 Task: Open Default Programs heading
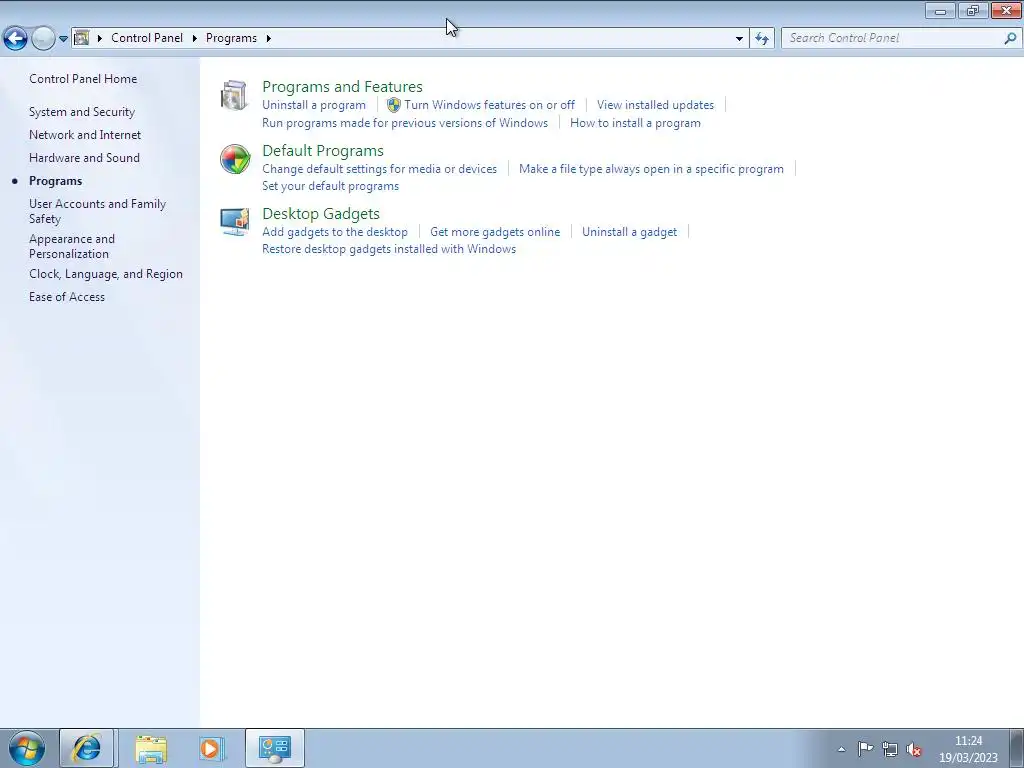pos(323,150)
